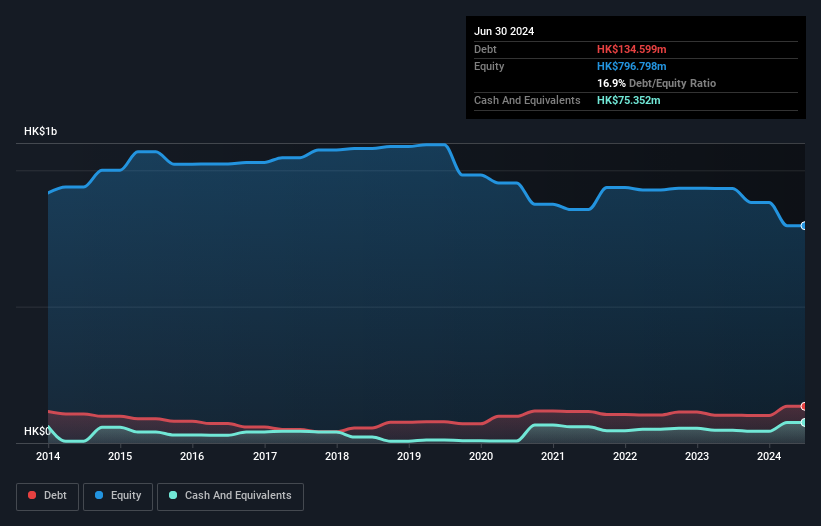Click the HK$134.599m debt value
This screenshot has height=526, width=821.
tap(631, 49)
